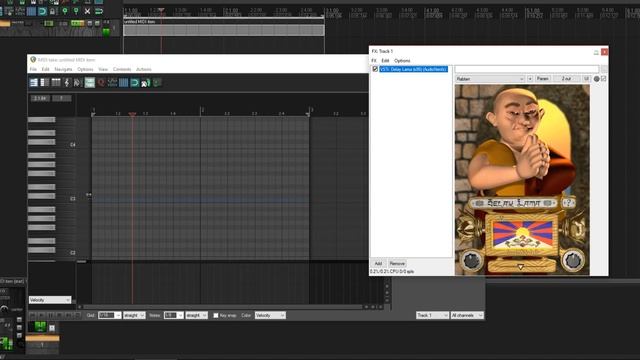The image size is (640, 360).
Task: Enable the Delay Lama FX checkbox
Action: point(375,69)
